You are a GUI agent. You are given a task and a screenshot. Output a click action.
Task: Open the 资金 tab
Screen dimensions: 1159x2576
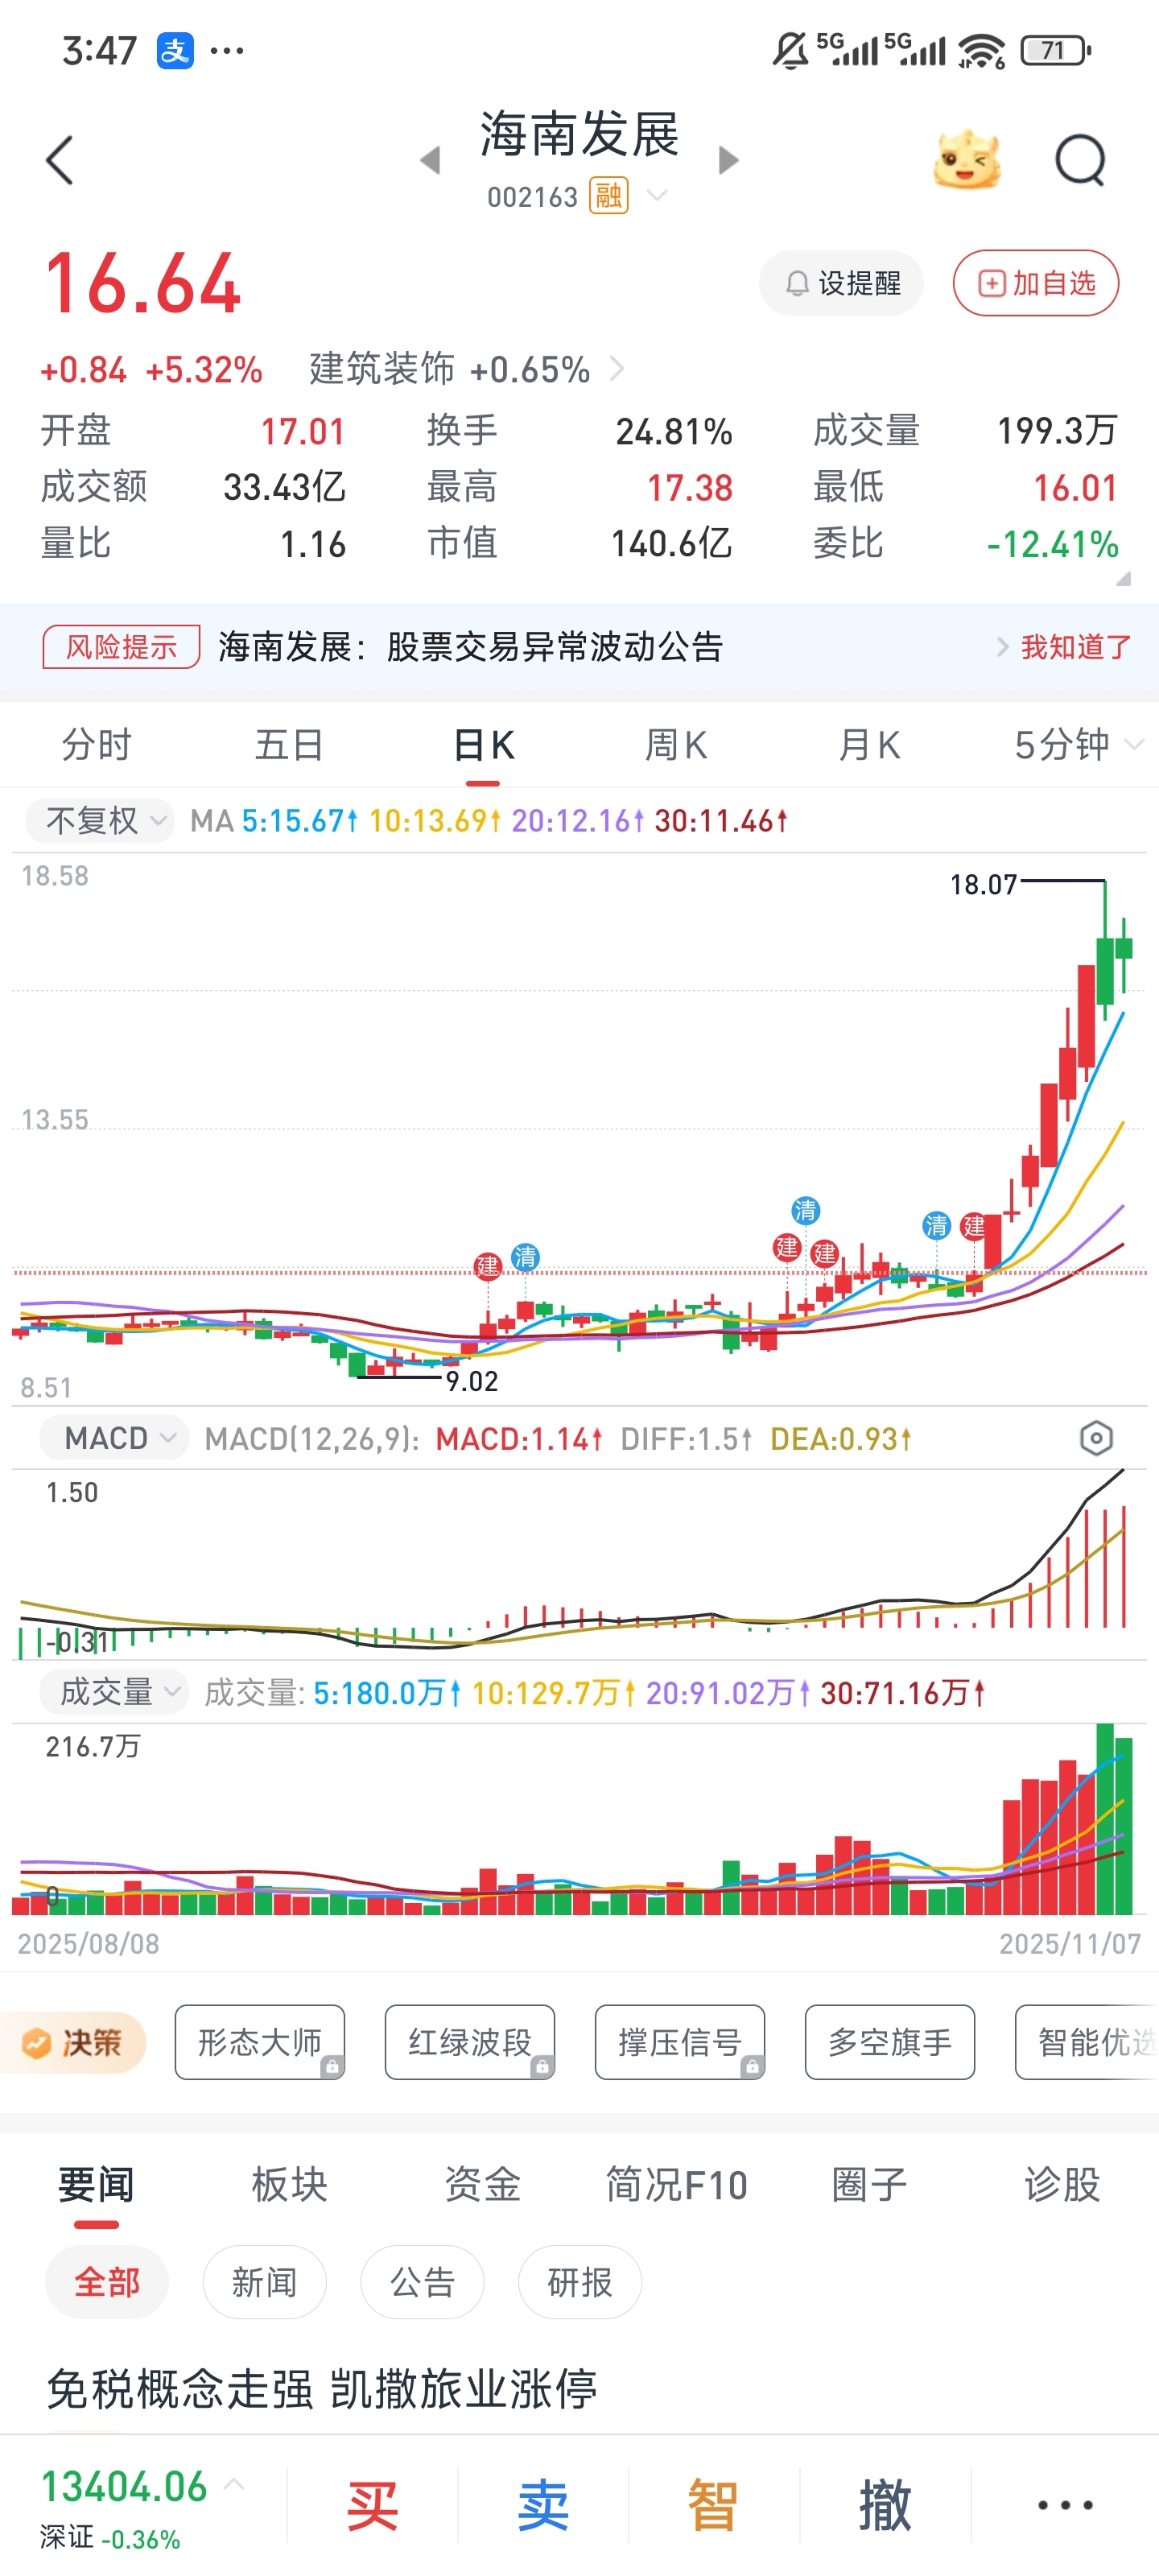(x=483, y=2185)
